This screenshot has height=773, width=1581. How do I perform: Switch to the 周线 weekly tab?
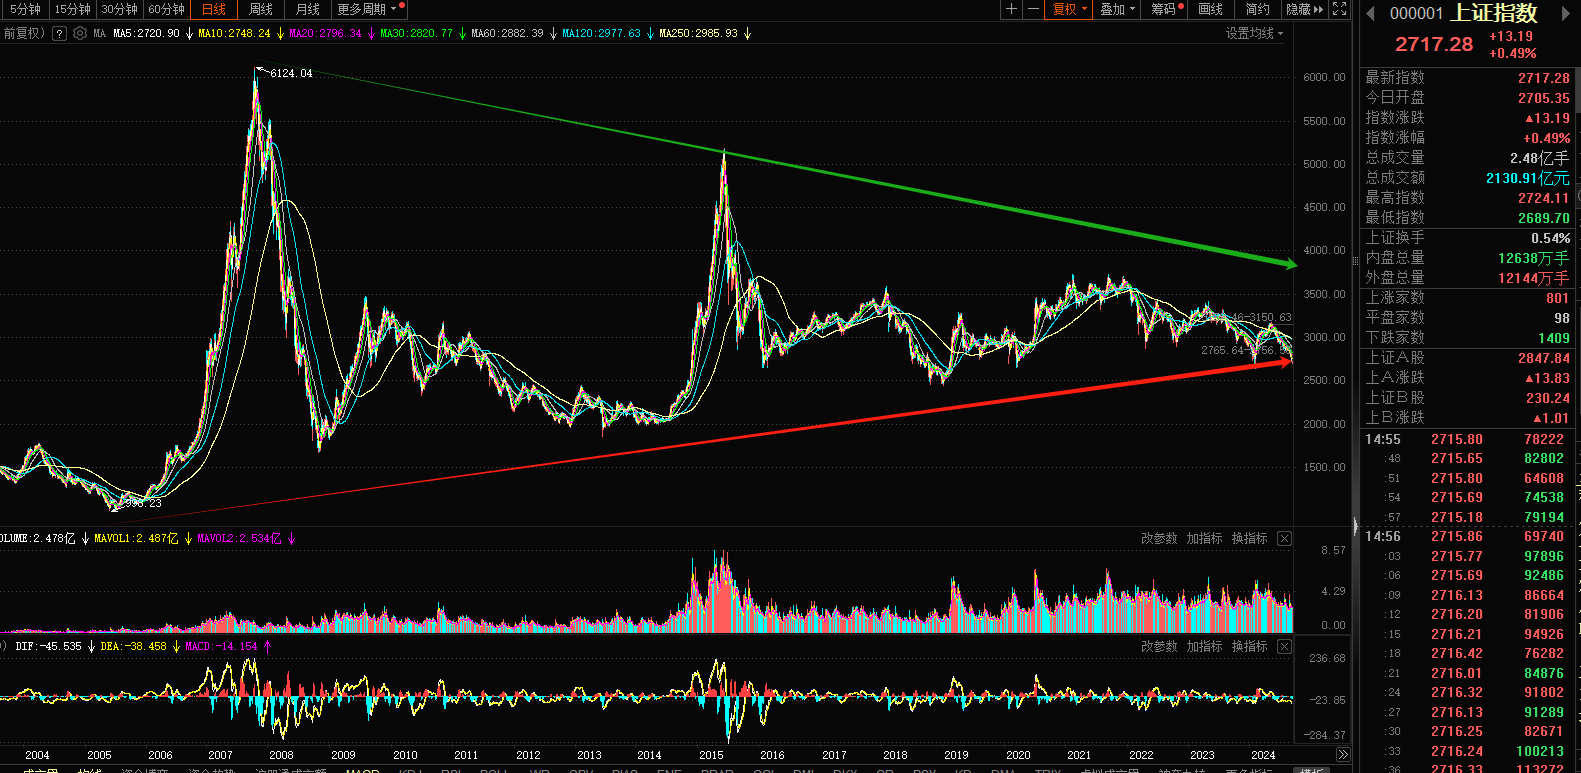[x=261, y=9]
